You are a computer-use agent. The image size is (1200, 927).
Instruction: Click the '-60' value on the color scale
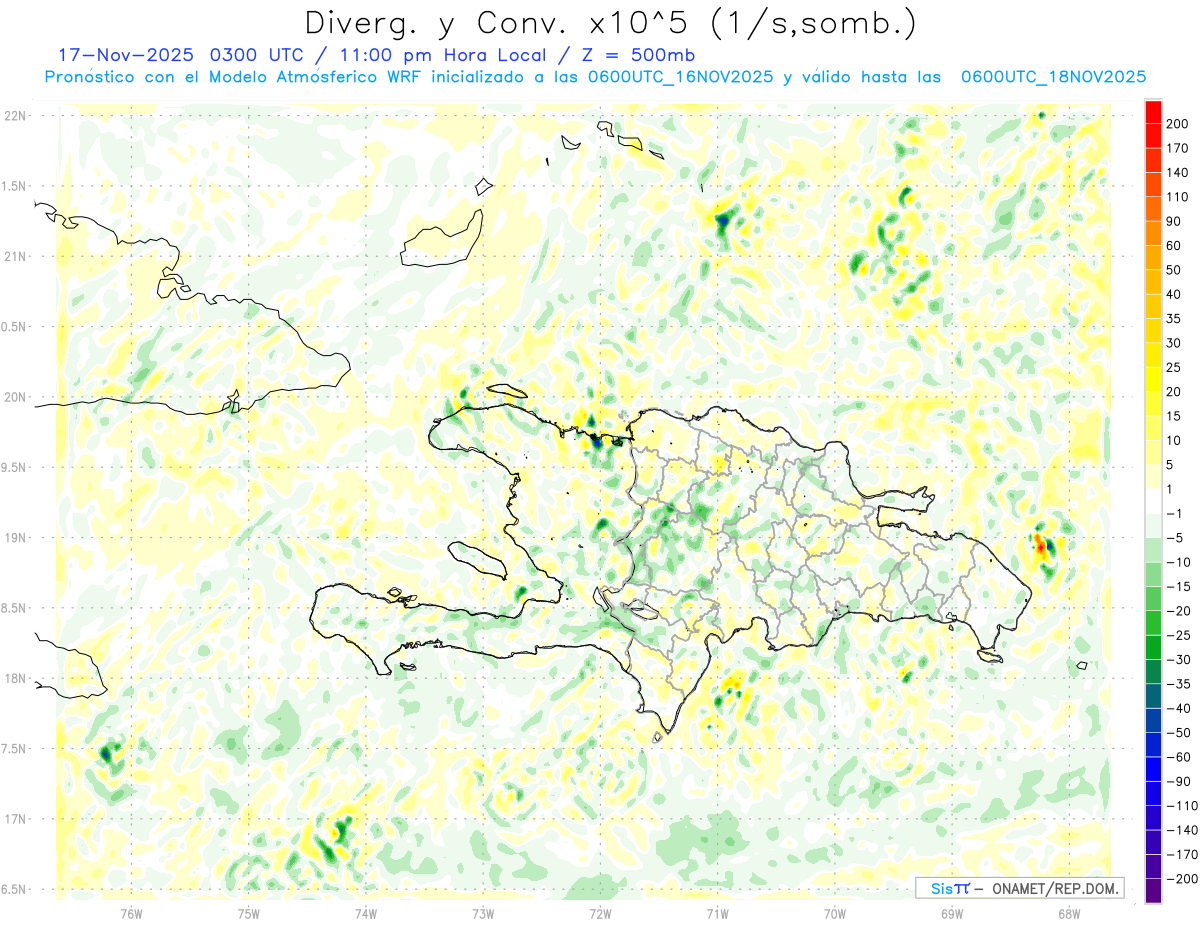(x=1177, y=757)
